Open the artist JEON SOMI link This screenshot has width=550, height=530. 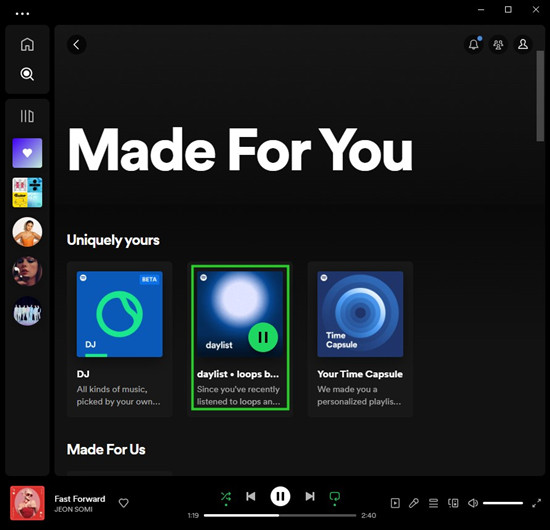[73, 509]
